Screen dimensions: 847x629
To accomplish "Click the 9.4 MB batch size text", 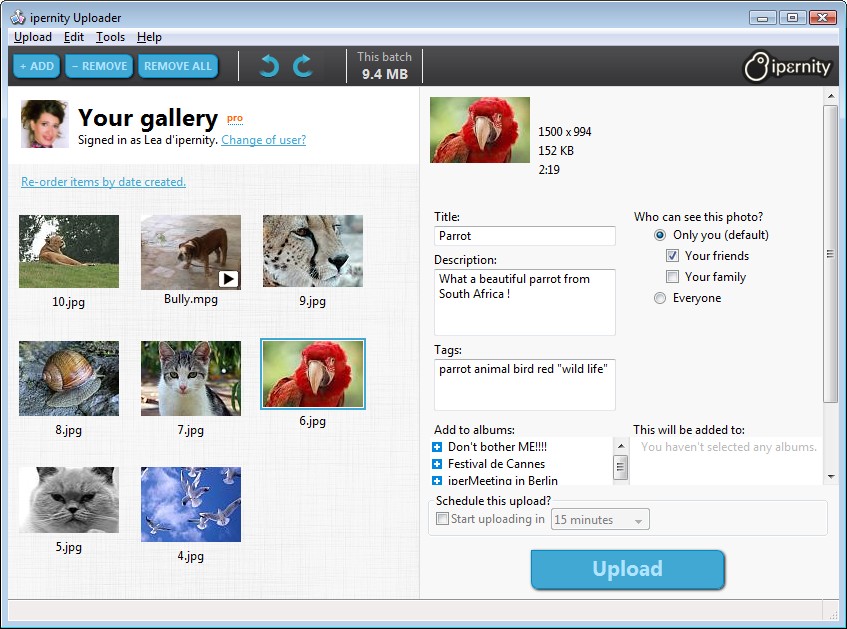I will (x=385, y=74).
